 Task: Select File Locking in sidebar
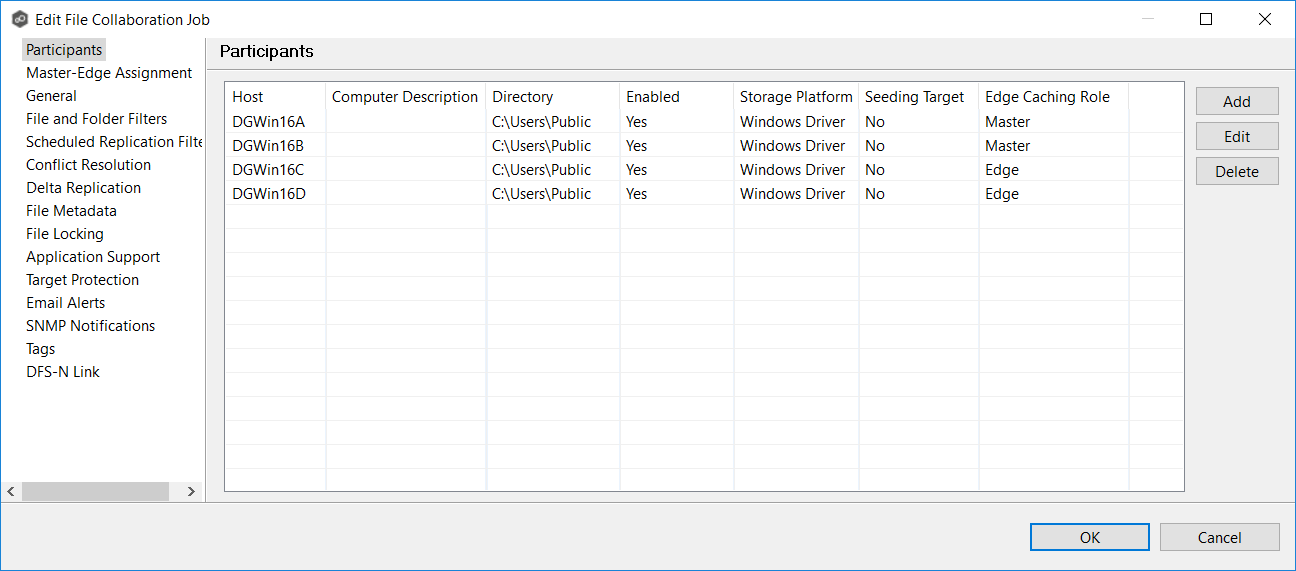click(64, 234)
